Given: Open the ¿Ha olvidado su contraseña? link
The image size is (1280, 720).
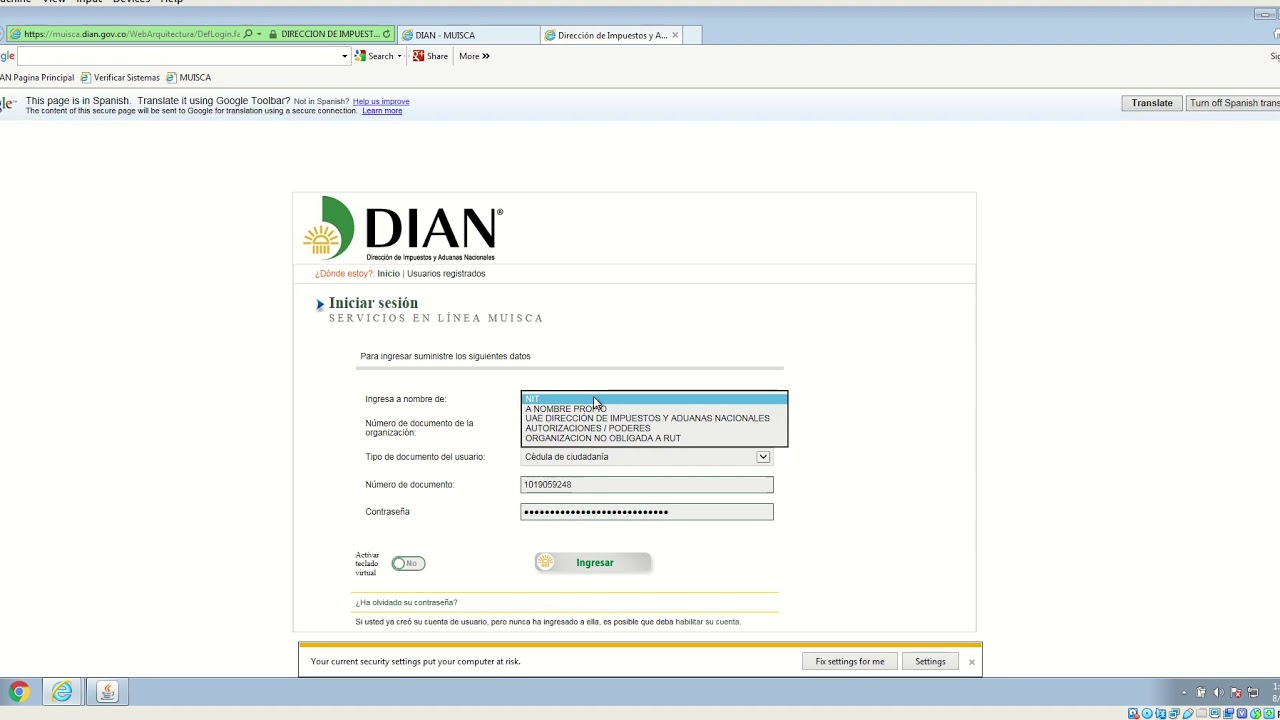Looking at the screenshot, I should [x=406, y=603].
